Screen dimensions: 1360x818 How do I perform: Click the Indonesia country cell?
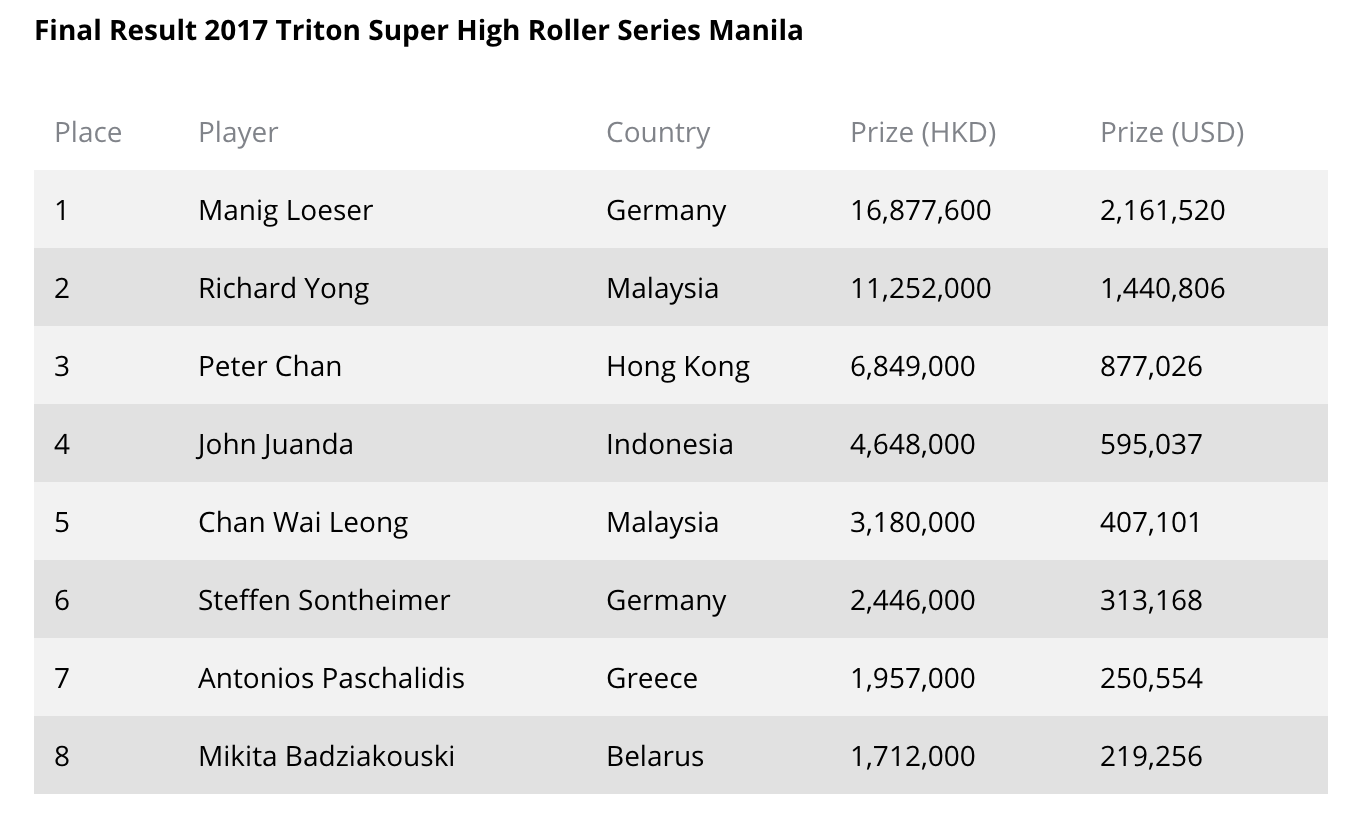pos(669,444)
